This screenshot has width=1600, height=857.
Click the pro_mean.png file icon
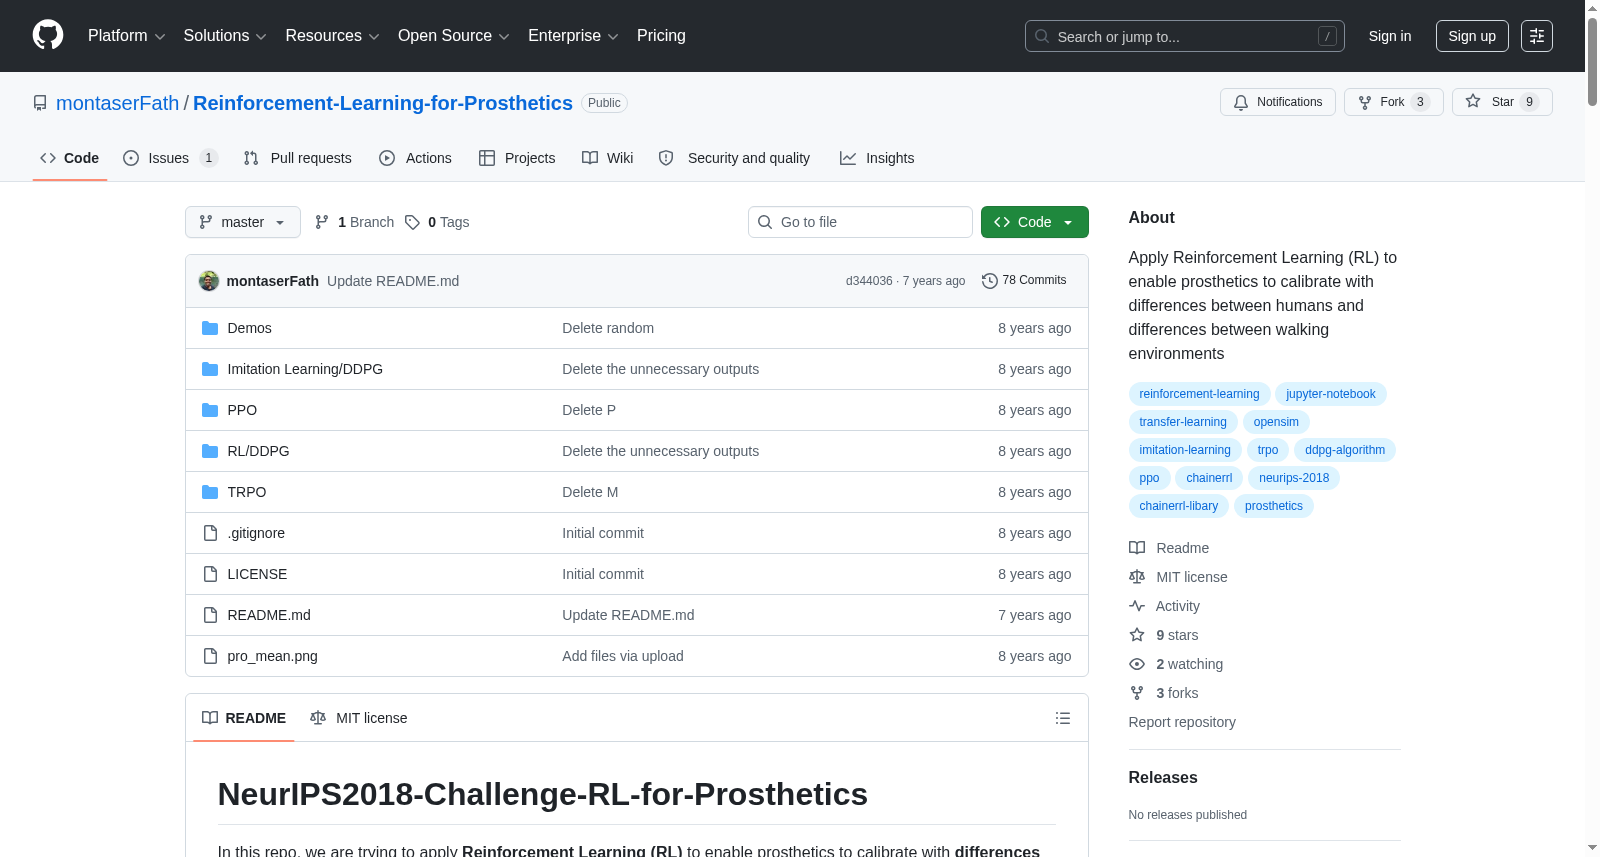tap(210, 656)
